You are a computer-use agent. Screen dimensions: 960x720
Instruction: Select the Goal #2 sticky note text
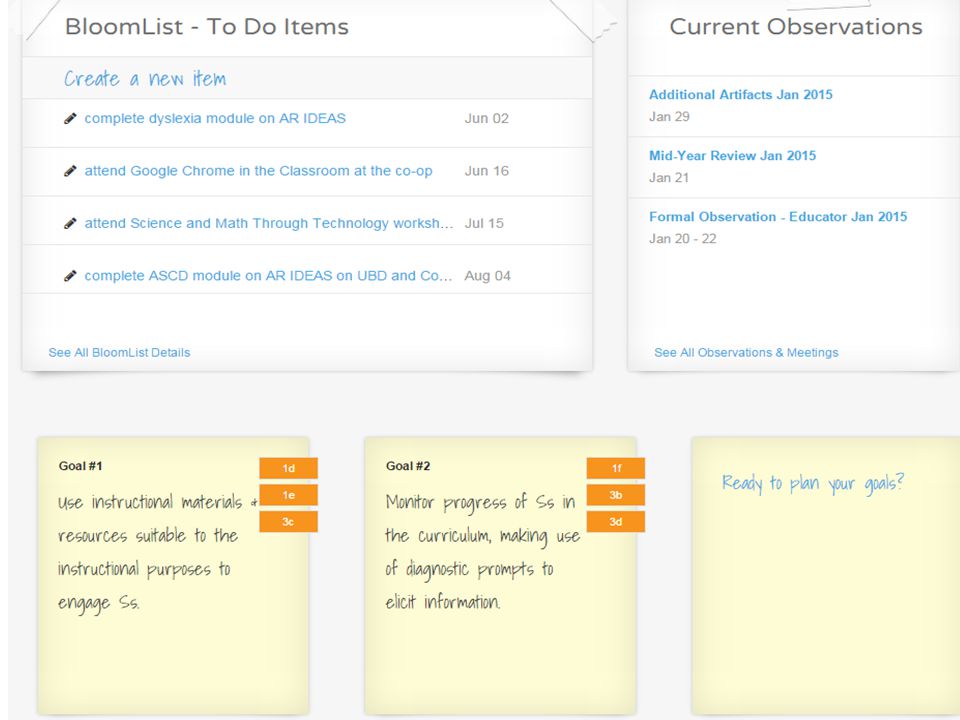click(x=482, y=552)
